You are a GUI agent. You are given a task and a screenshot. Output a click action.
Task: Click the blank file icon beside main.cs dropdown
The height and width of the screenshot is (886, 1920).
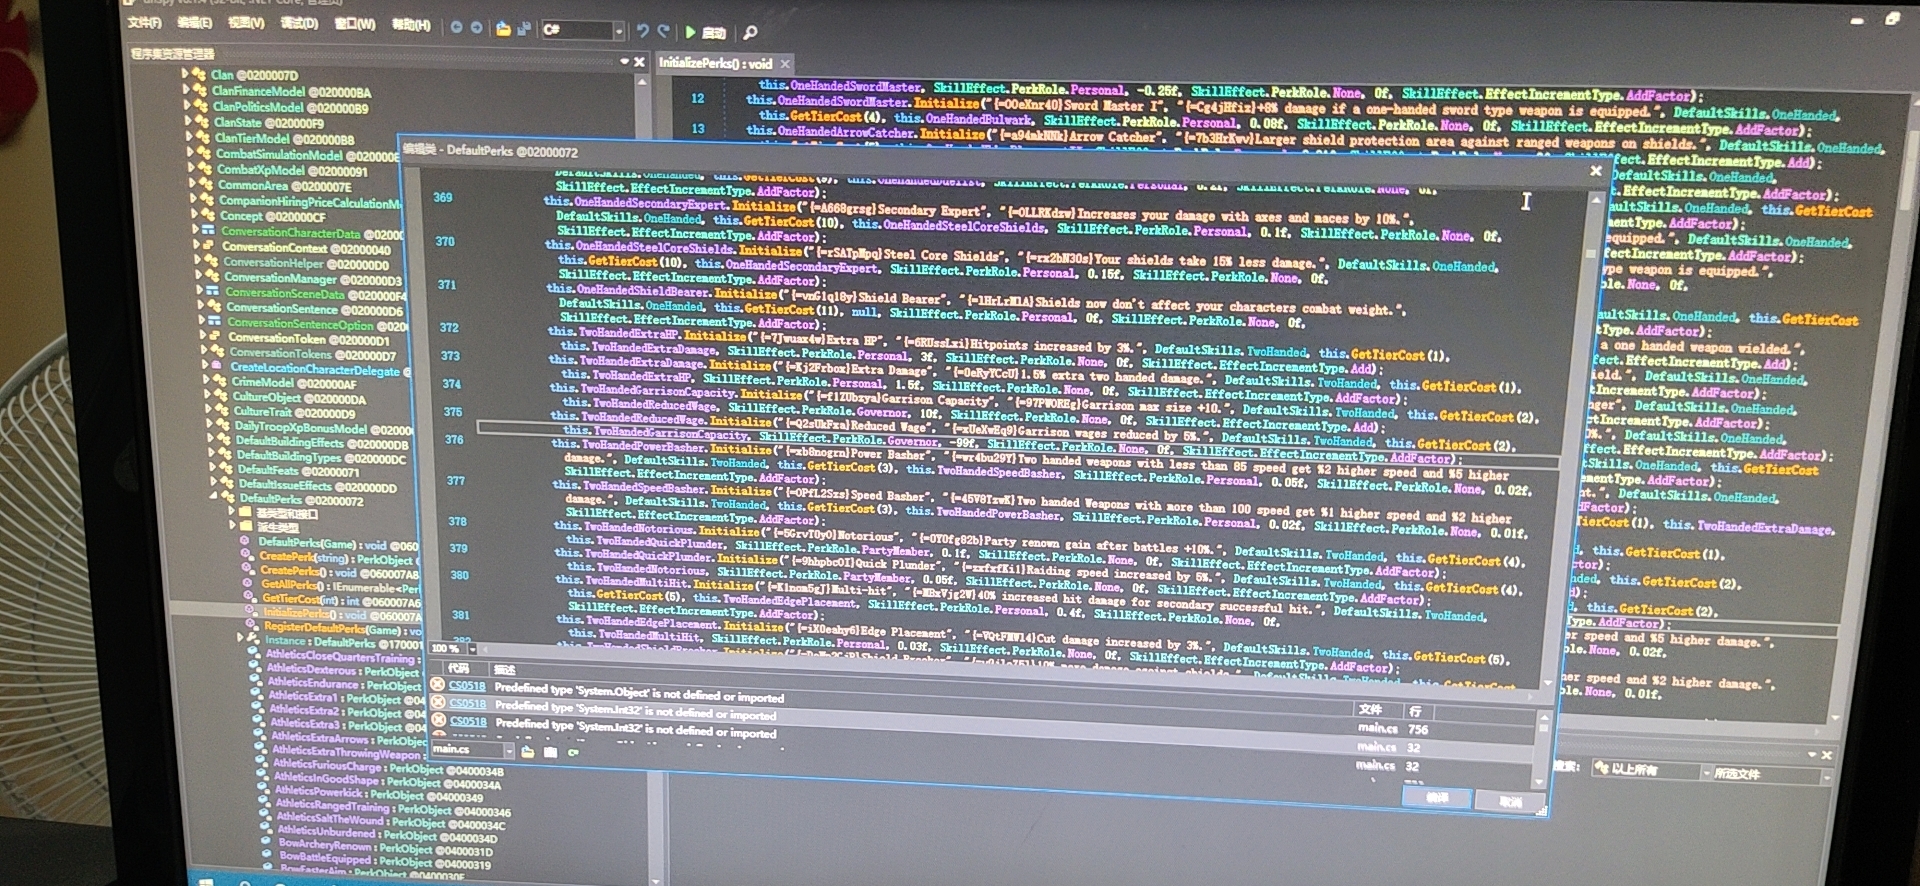pyautogui.click(x=550, y=752)
